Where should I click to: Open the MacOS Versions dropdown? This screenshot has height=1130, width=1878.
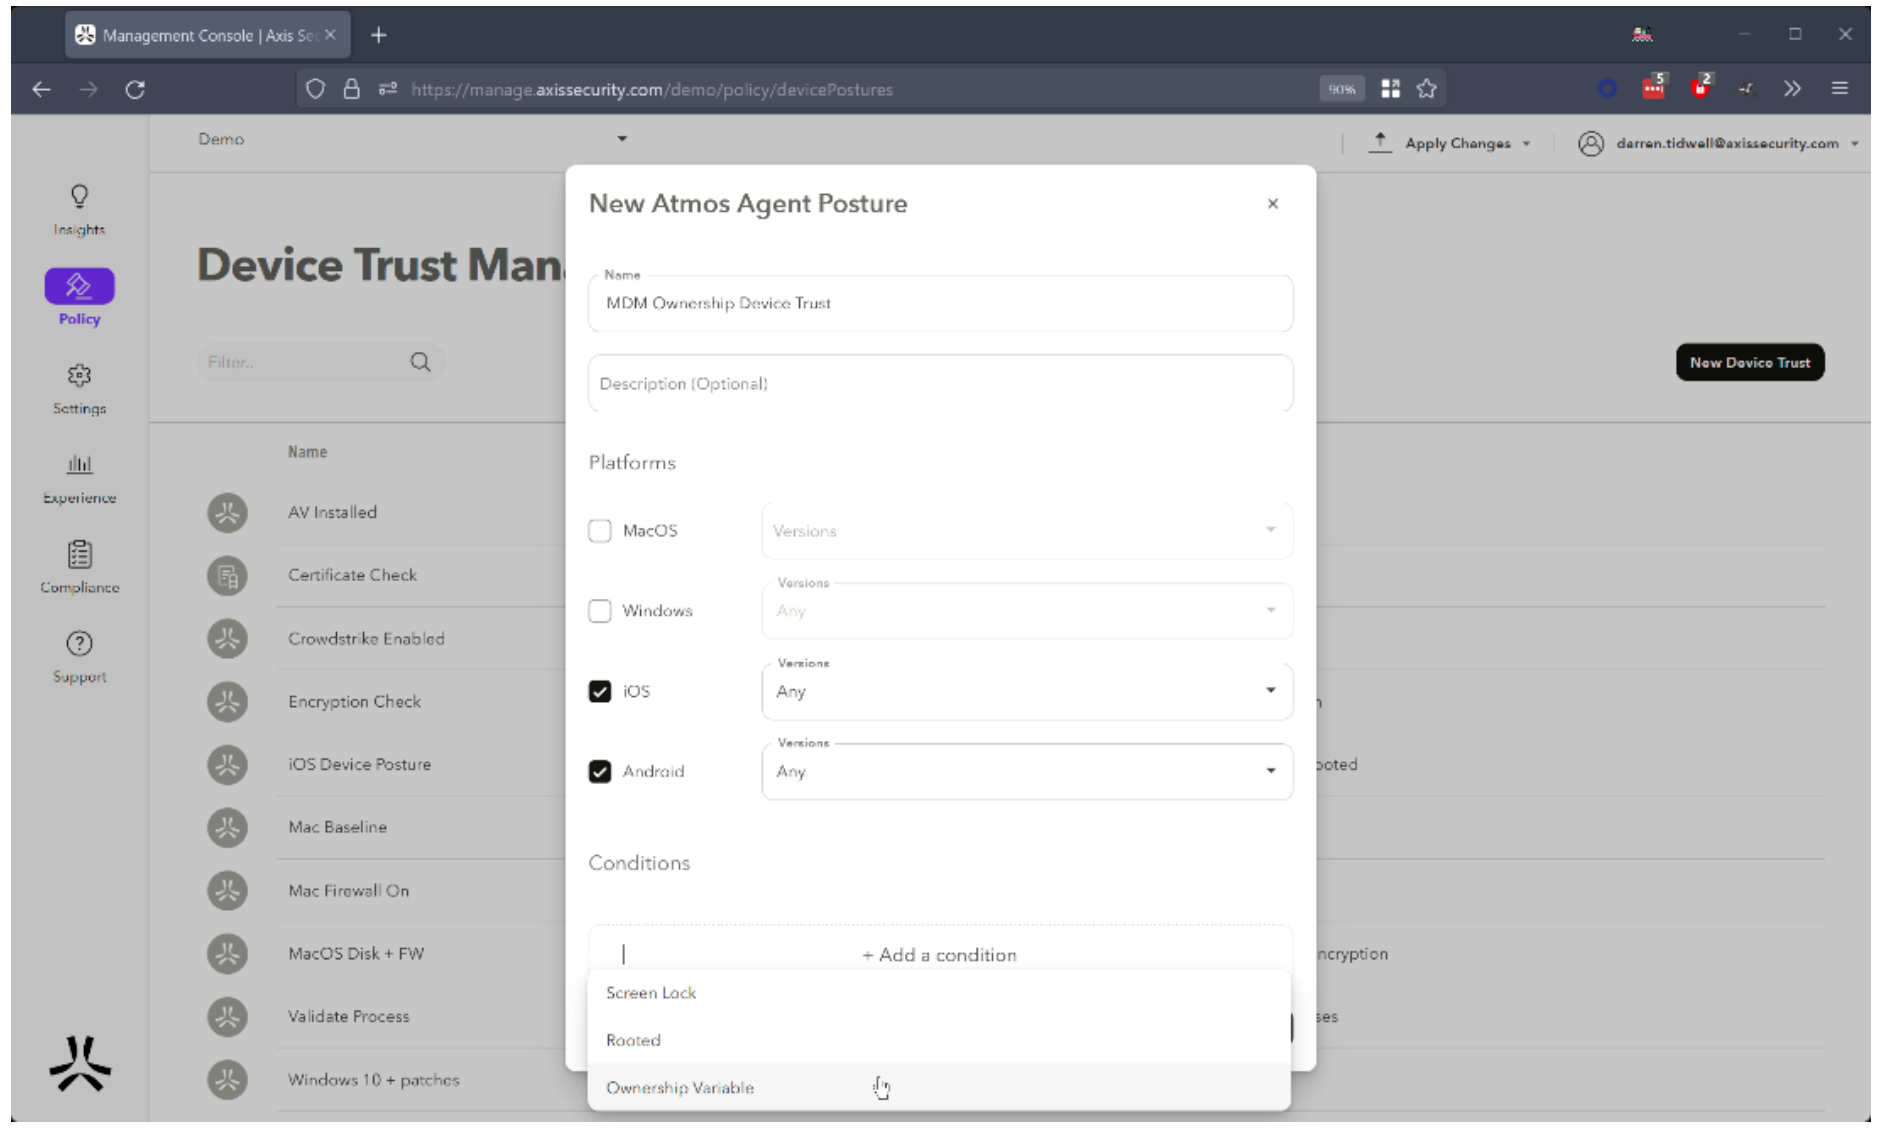coord(1027,531)
